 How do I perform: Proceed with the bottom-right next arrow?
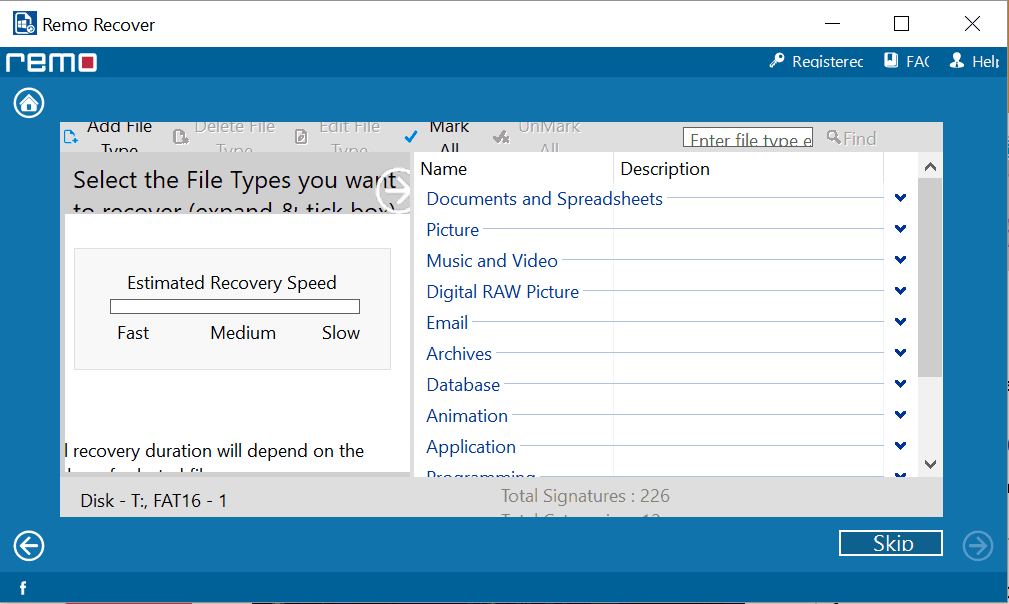977,546
